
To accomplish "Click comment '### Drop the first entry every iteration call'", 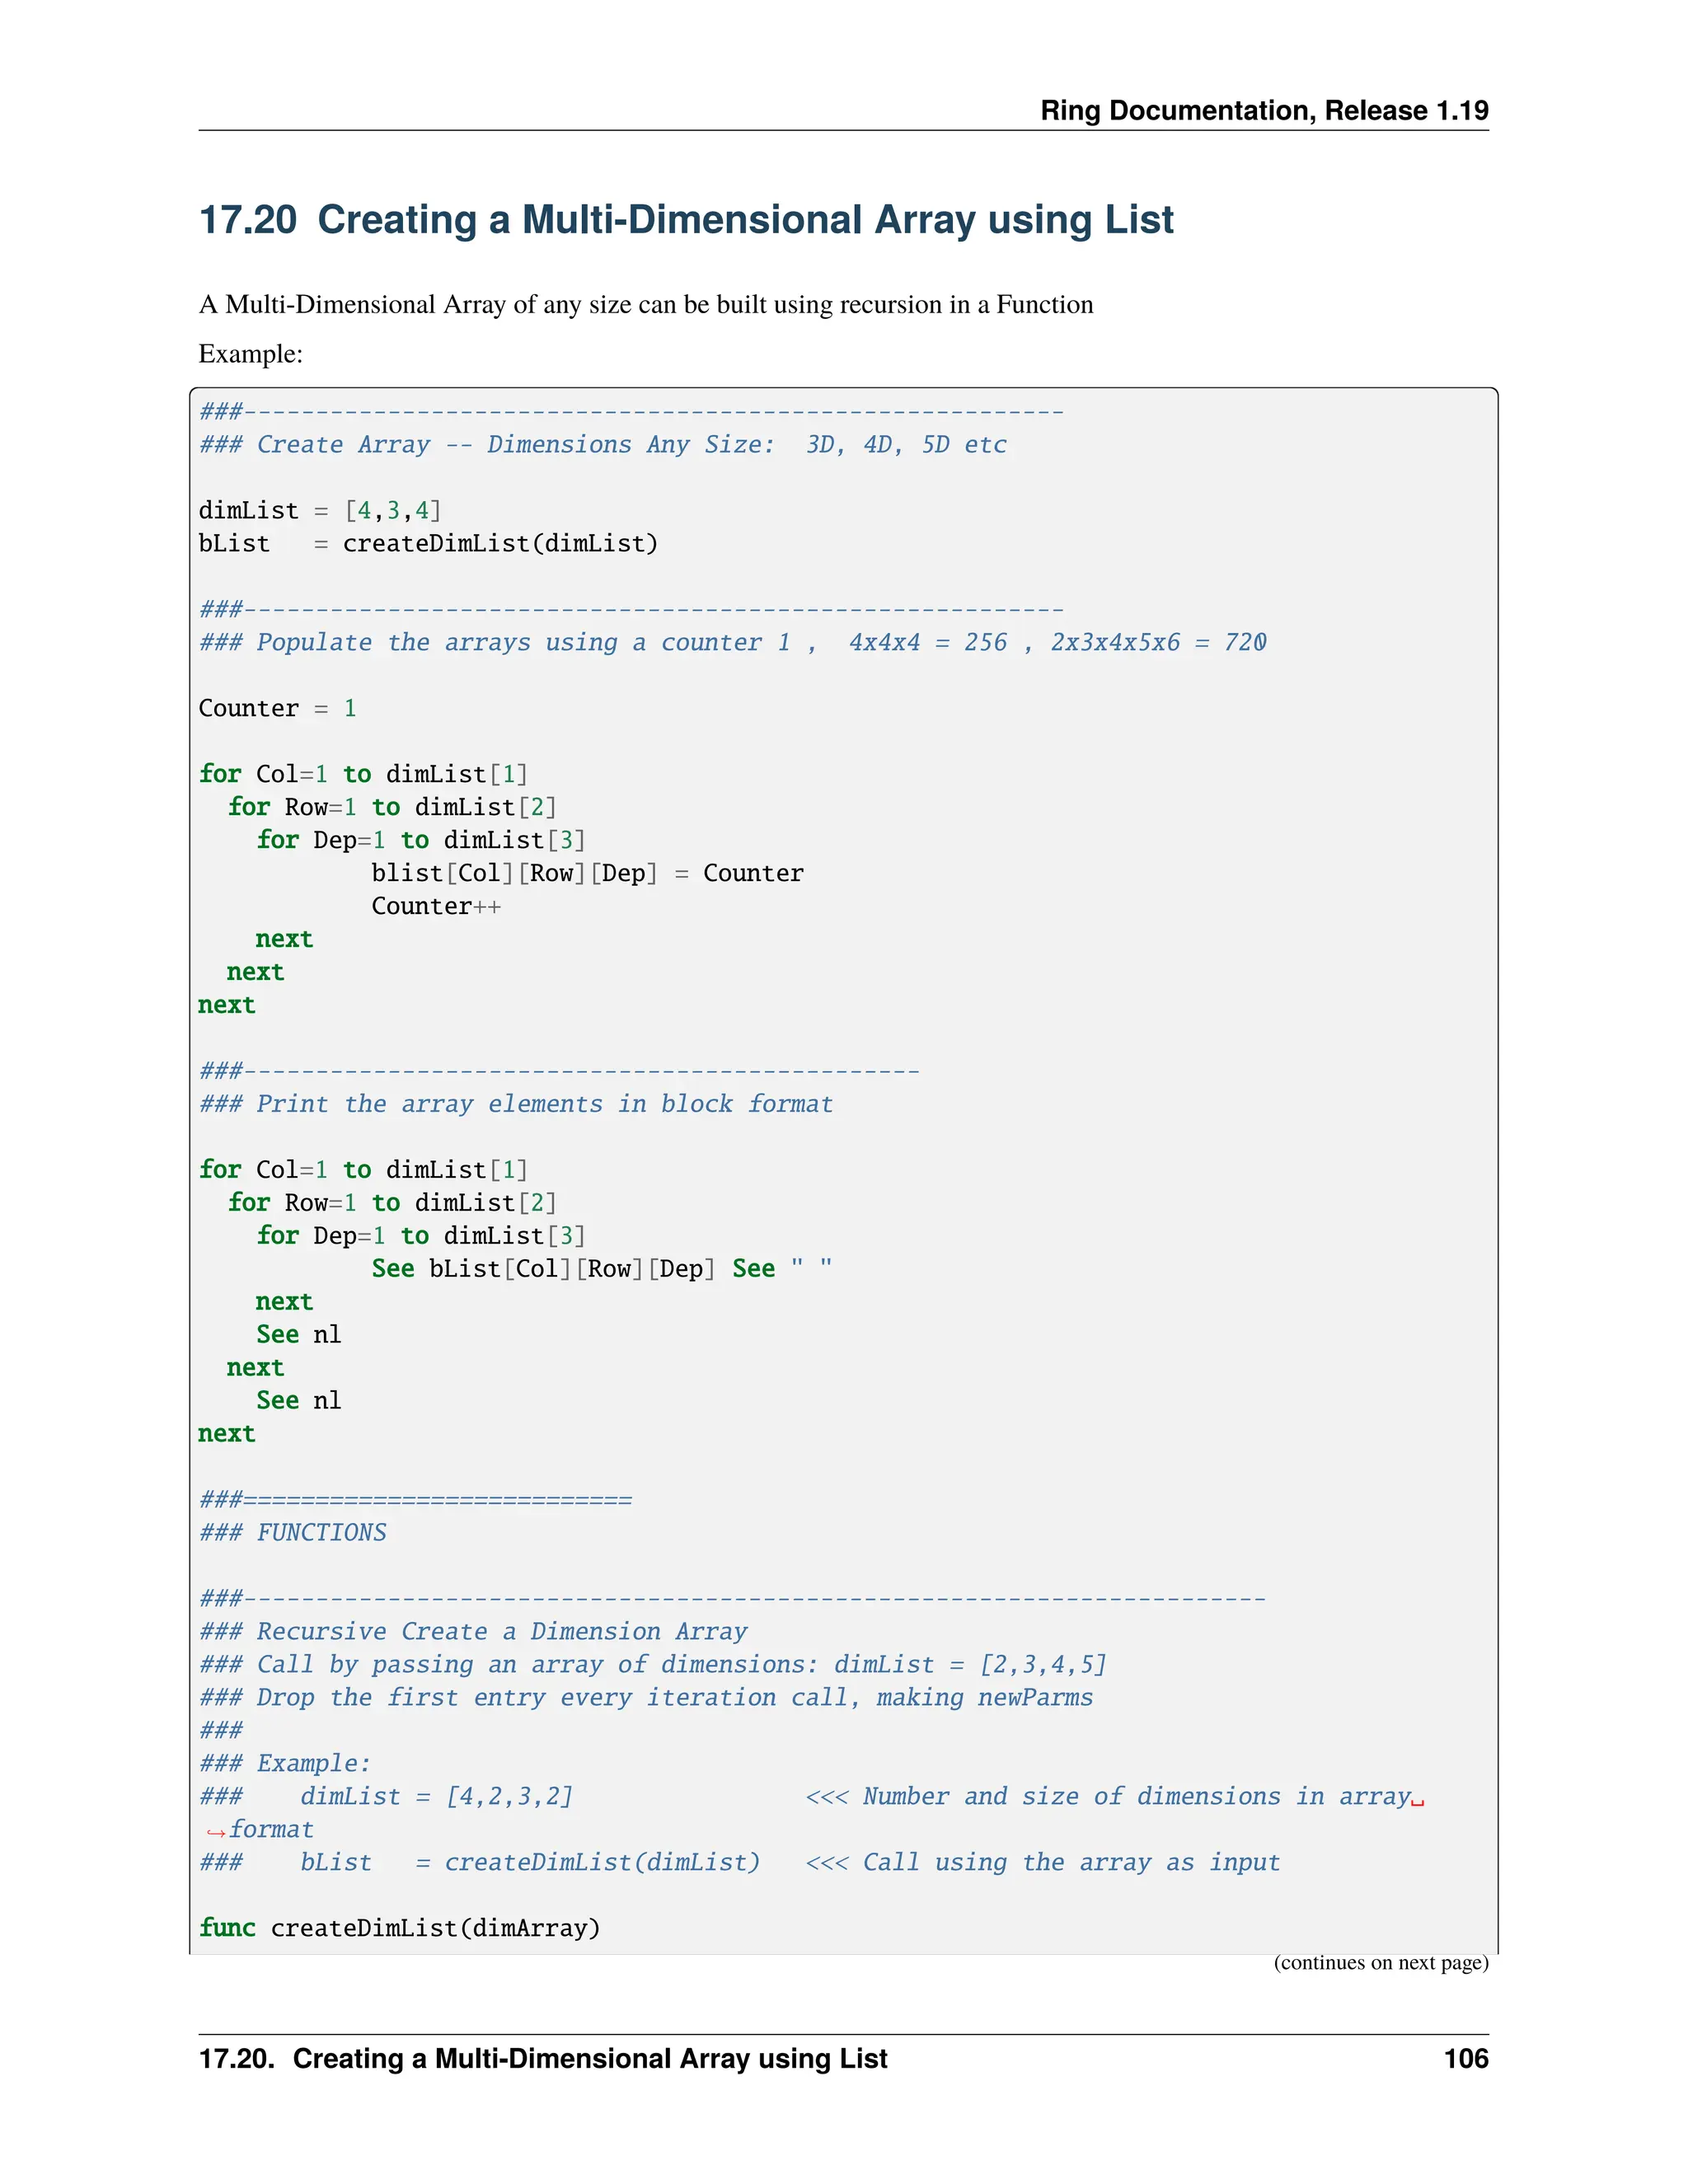I will point(646,1698).
